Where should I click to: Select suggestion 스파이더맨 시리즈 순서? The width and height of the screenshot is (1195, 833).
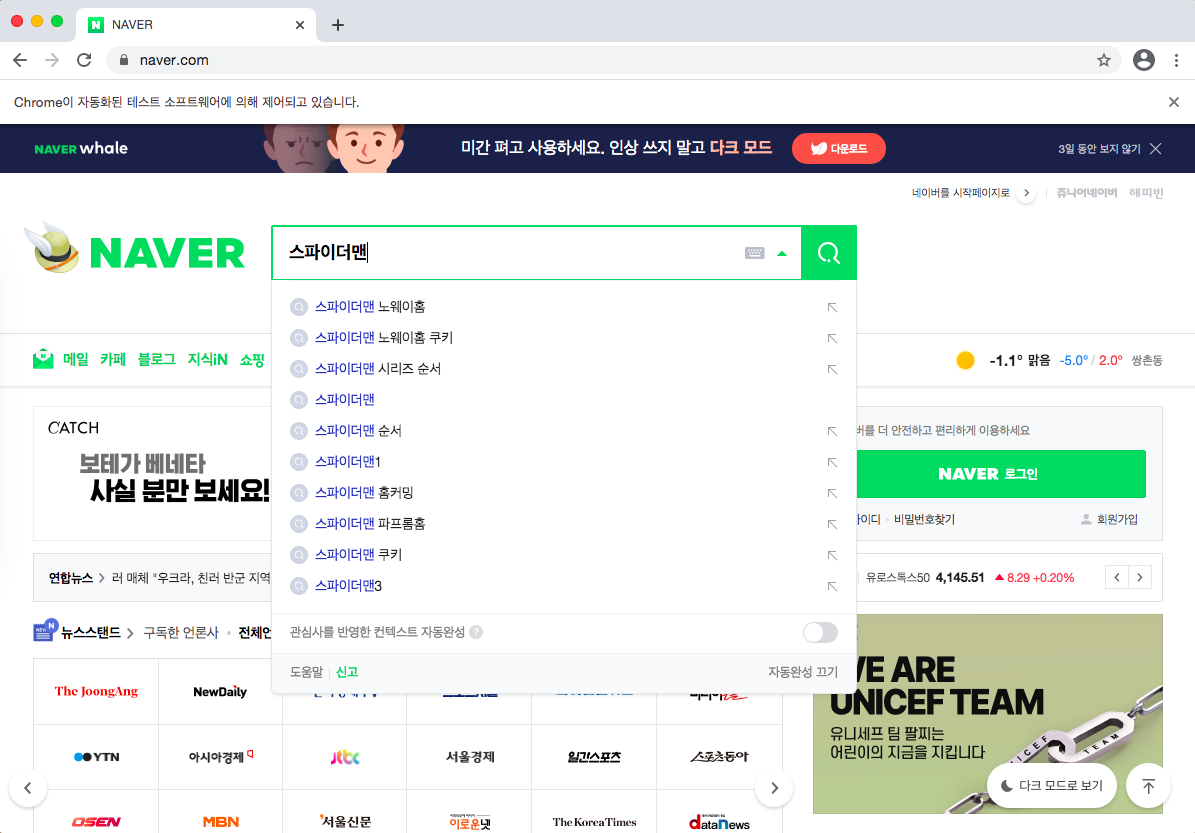click(x=378, y=368)
